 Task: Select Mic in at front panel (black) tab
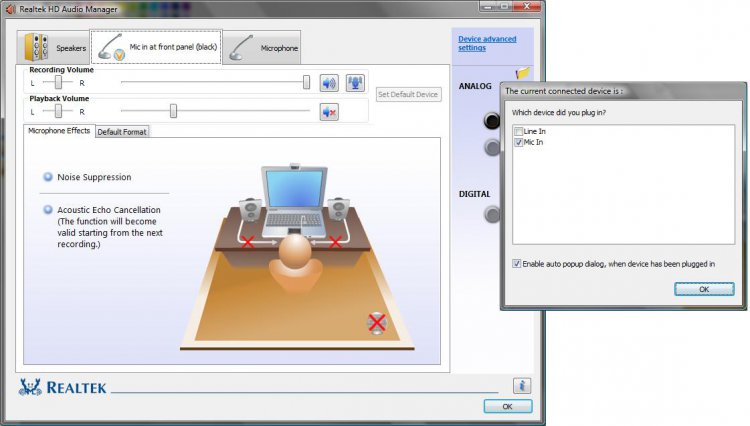(156, 47)
